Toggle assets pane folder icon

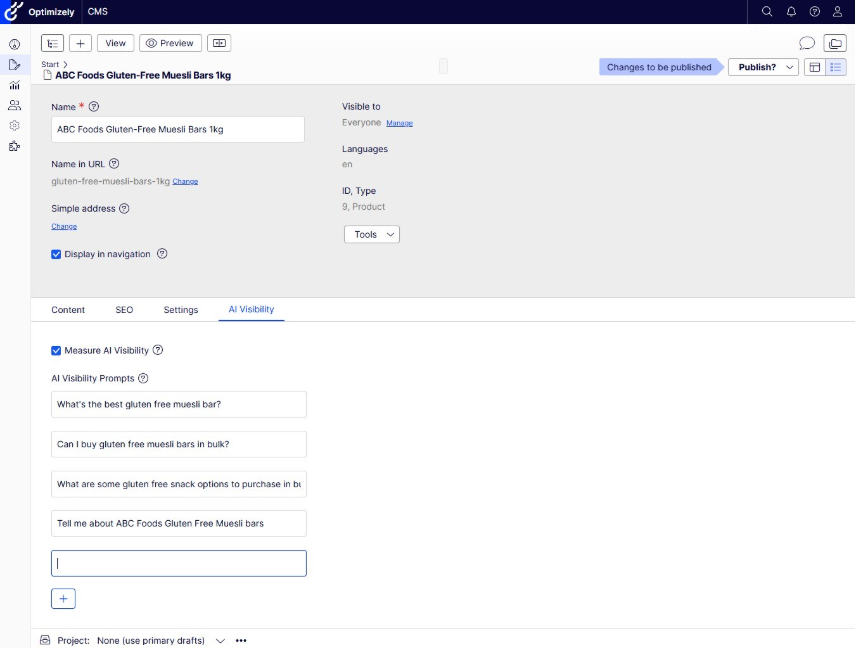[835, 43]
